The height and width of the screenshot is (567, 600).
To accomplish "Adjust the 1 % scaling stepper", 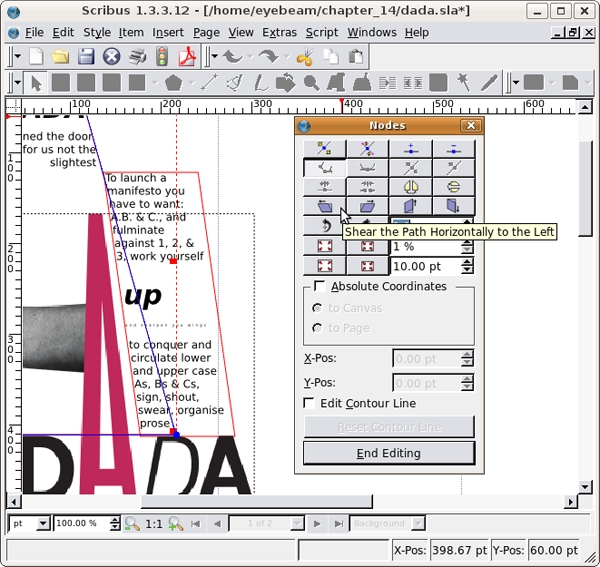I will pyautogui.click(x=467, y=246).
